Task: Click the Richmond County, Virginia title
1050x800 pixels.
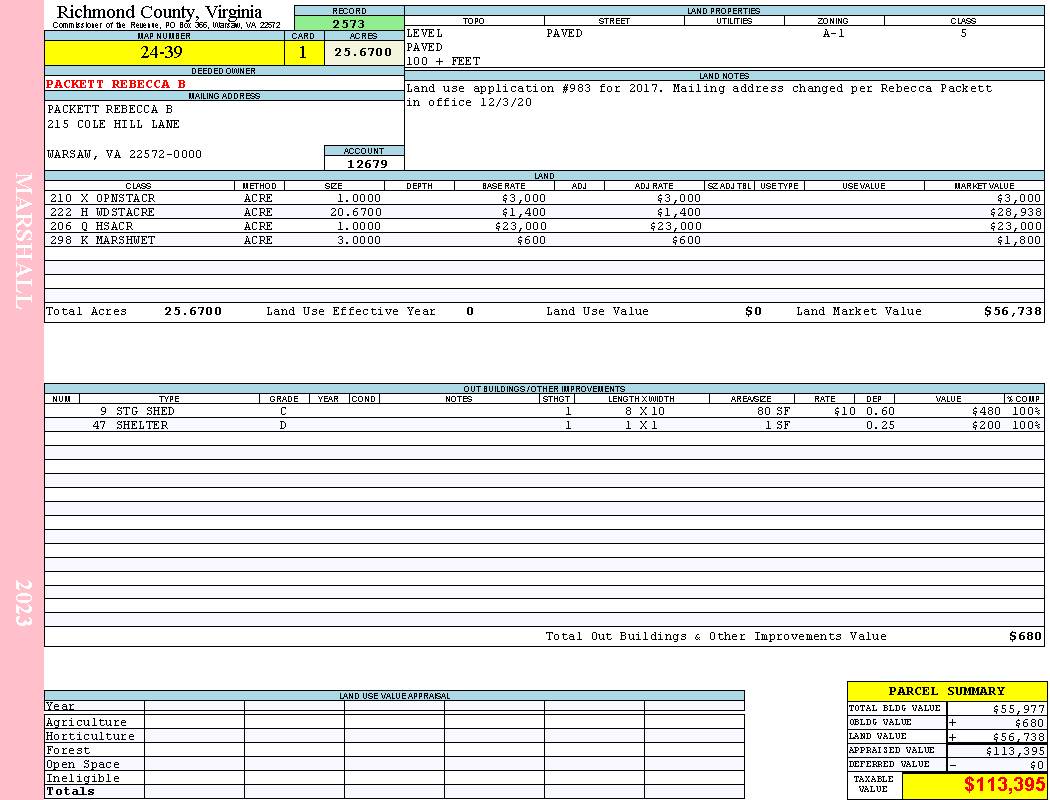Action: [159, 12]
